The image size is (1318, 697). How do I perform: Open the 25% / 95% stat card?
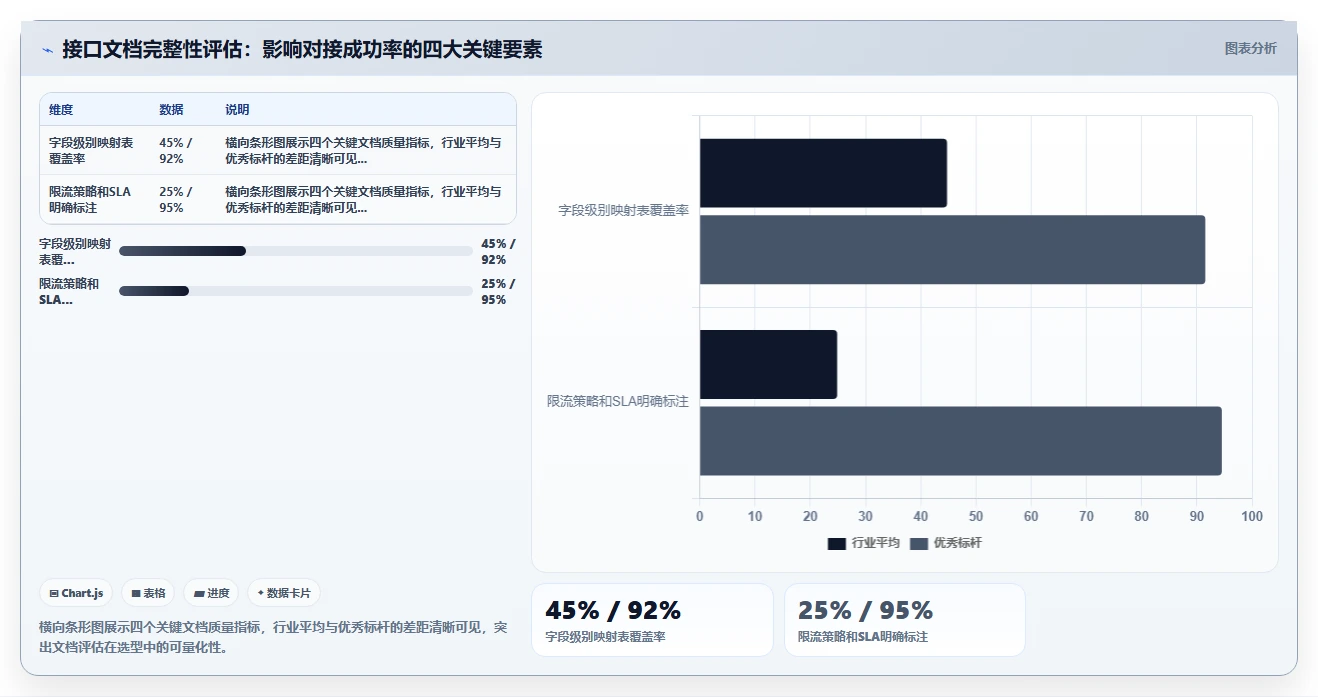(x=905, y=620)
